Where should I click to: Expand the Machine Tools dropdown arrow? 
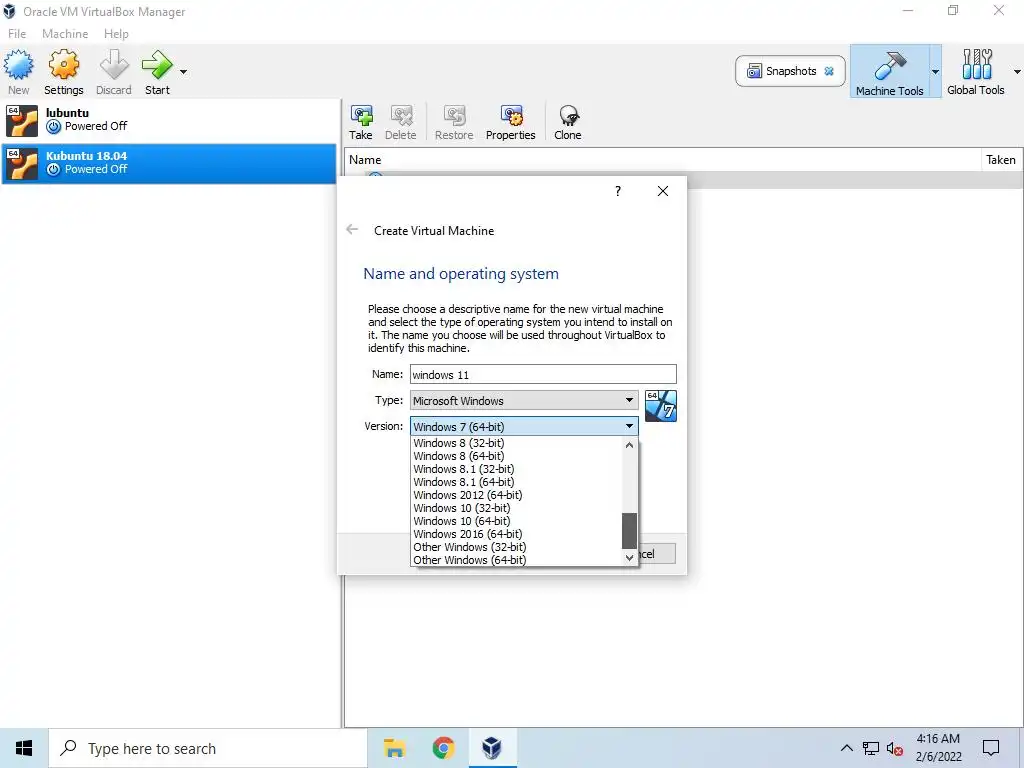coord(935,72)
